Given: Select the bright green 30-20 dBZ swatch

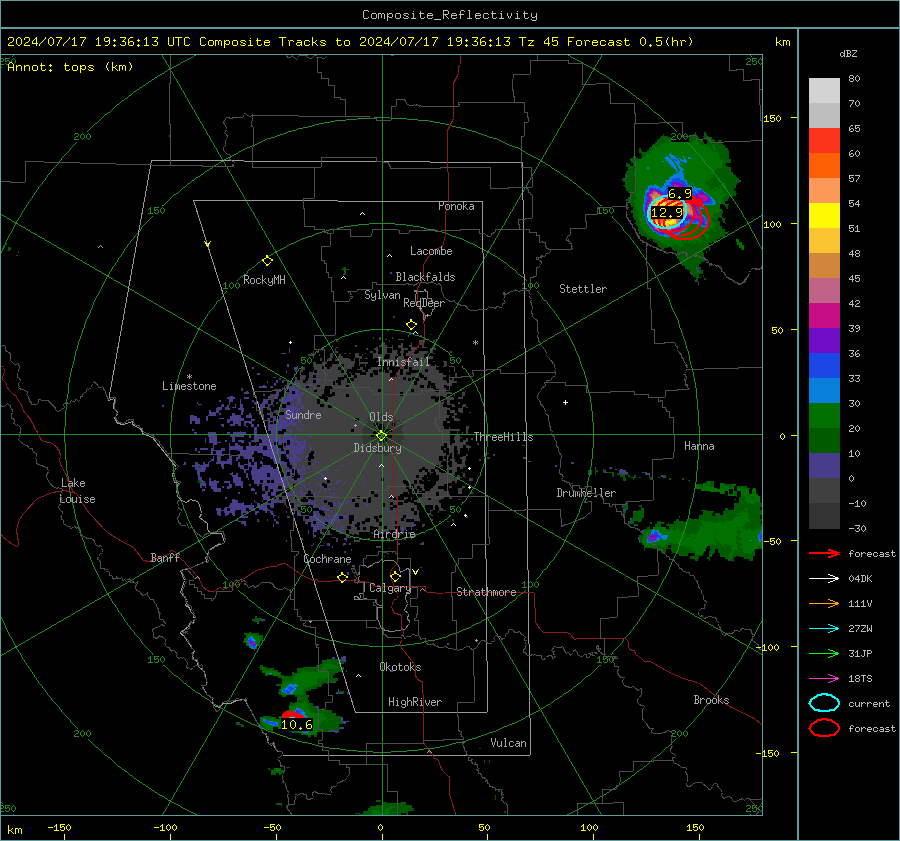Looking at the screenshot, I should (824, 416).
